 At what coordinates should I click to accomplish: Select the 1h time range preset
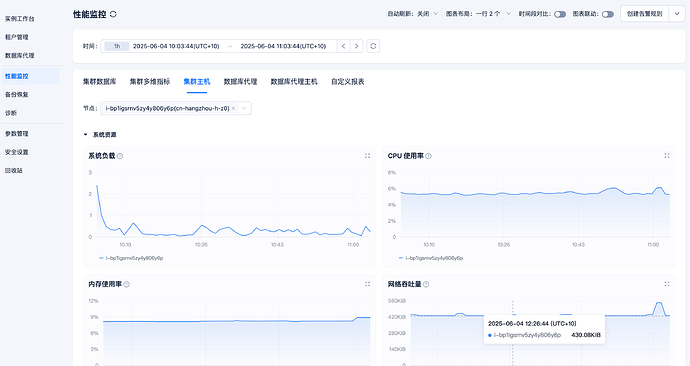117,46
